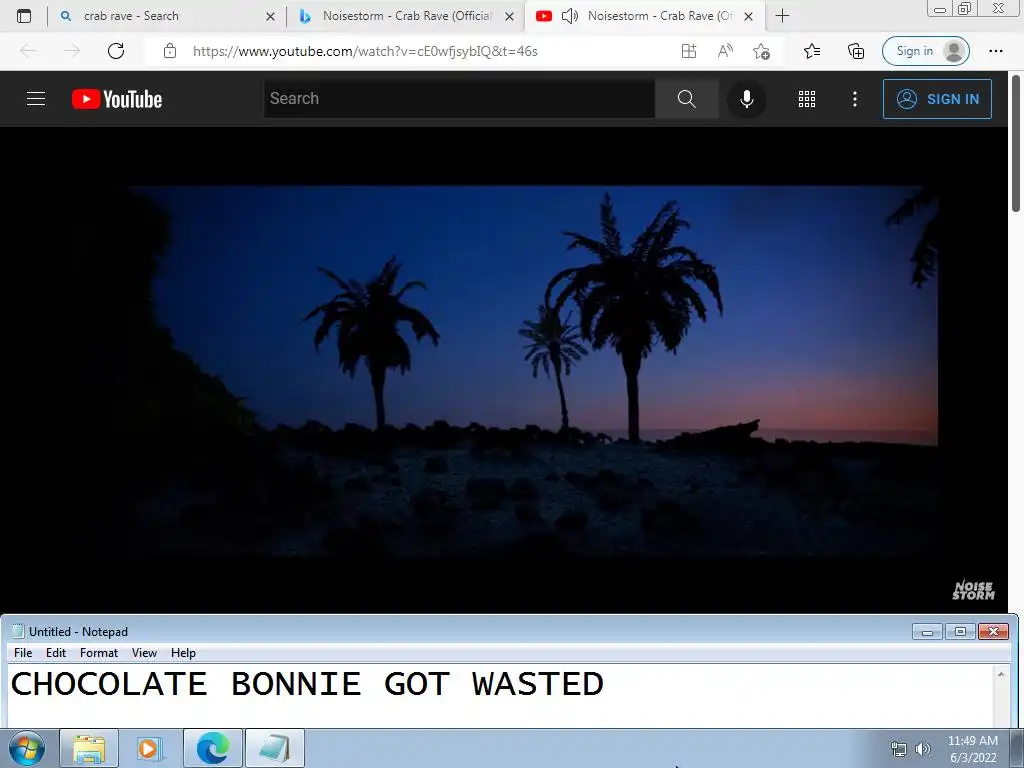The height and width of the screenshot is (768, 1024).
Task: Go to YouTube home via logo
Action: (x=117, y=99)
